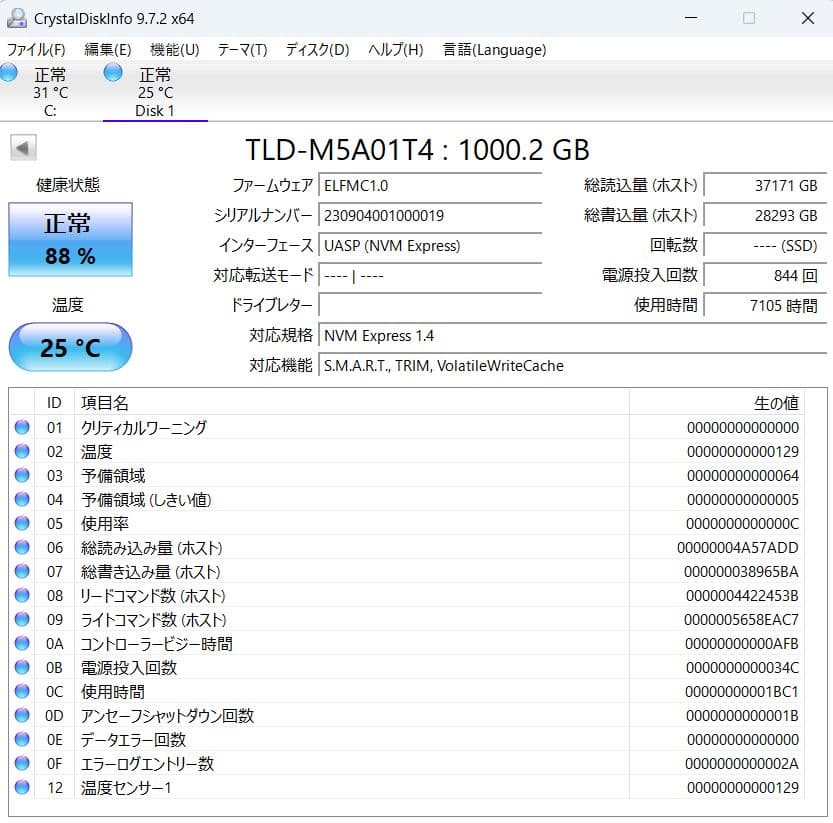Open the ファイル(F) menu
This screenshot has width=833, height=823.
(36, 49)
